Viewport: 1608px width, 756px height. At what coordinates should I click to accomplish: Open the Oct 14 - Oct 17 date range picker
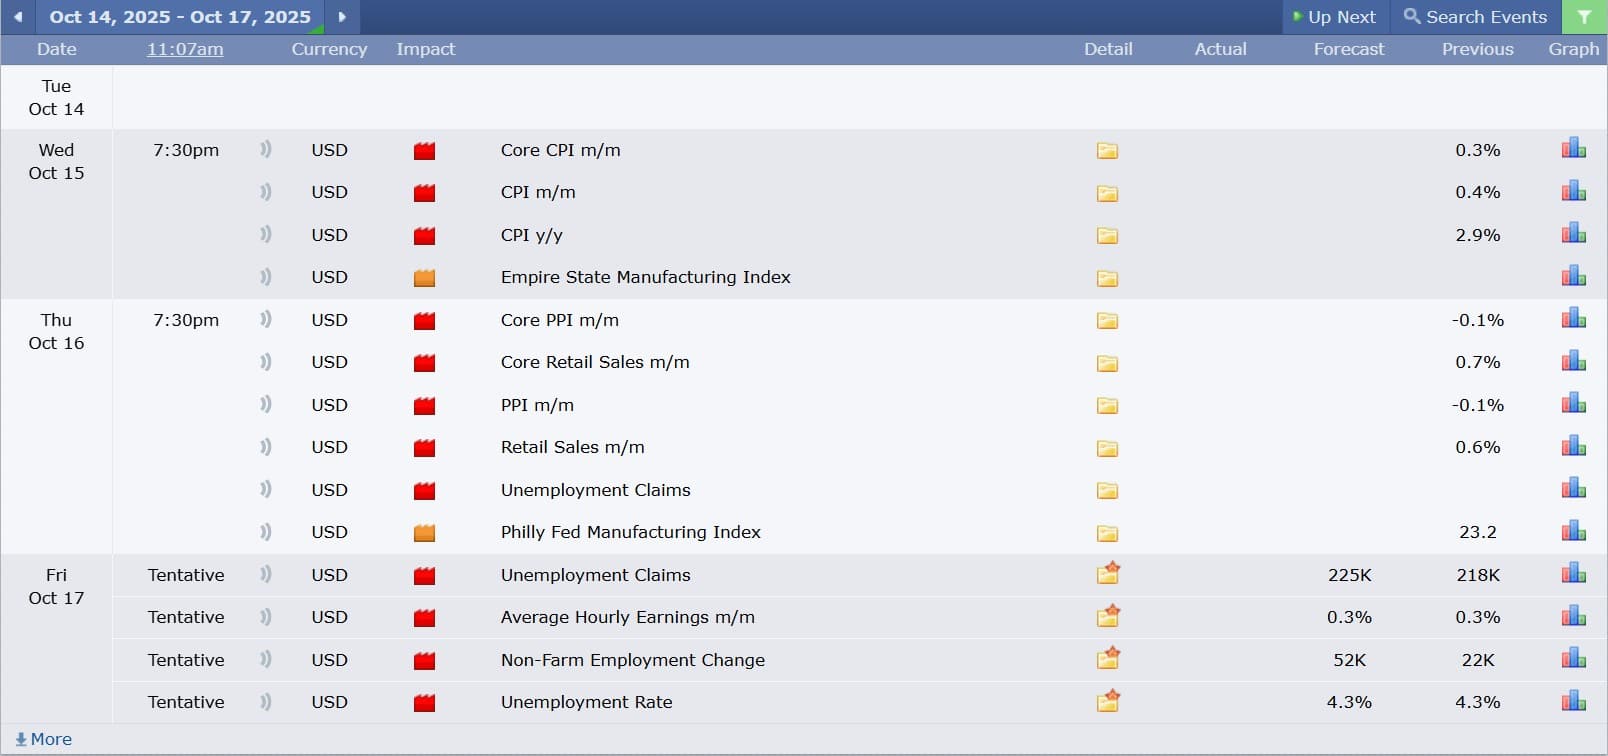(x=180, y=17)
